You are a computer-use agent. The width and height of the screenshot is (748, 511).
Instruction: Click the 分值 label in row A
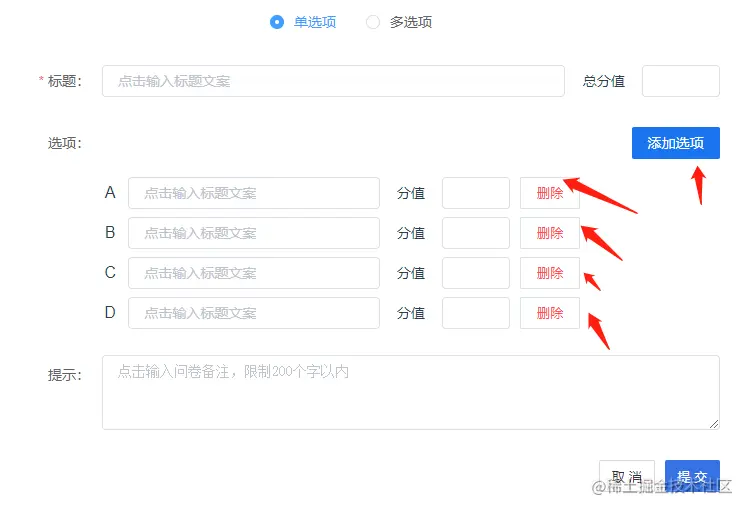pyautogui.click(x=411, y=193)
